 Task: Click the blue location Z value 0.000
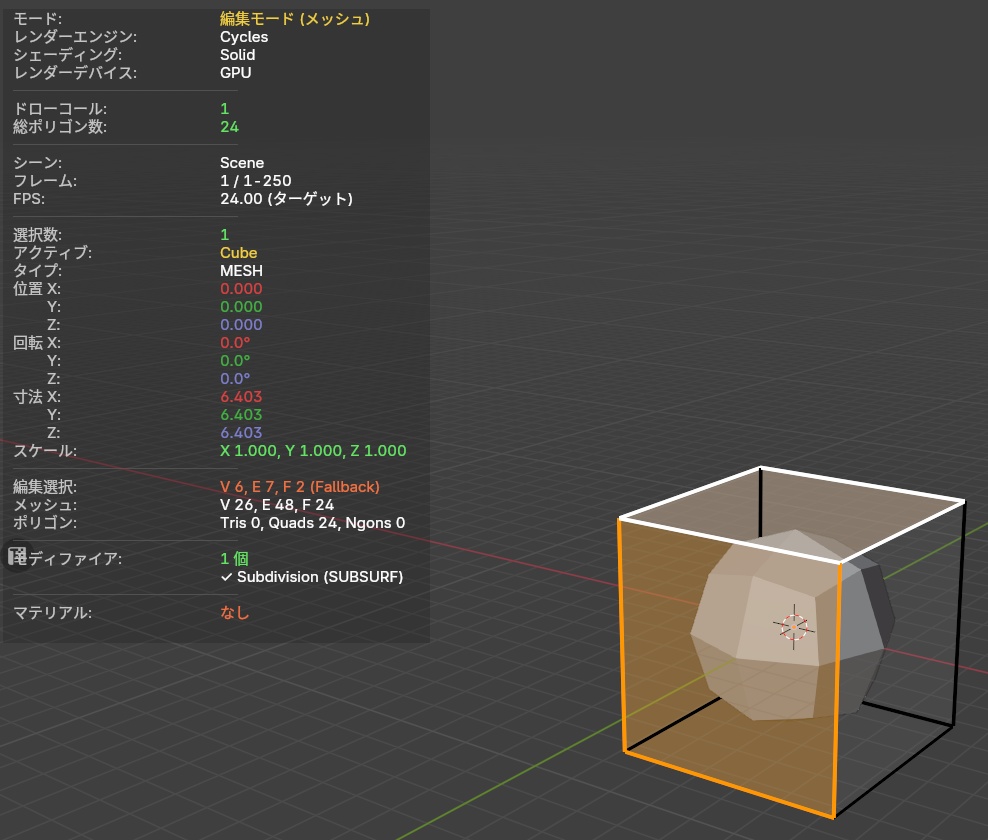[x=241, y=325]
